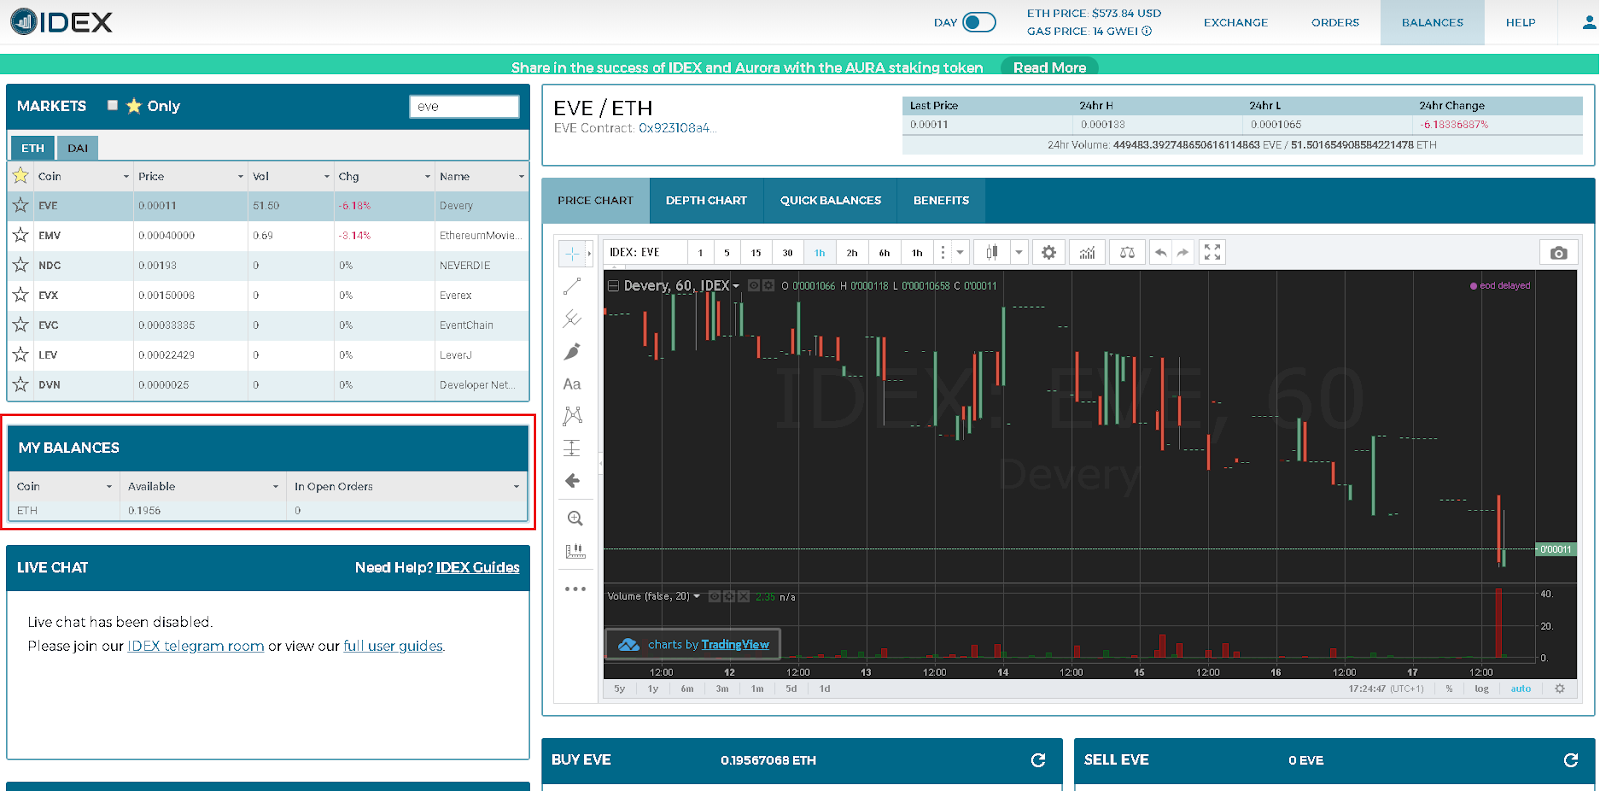Star the EVE market row
Image resolution: width=1600 pixels, height=791 pixels.
pyautogui.click(x=20, y=205)
